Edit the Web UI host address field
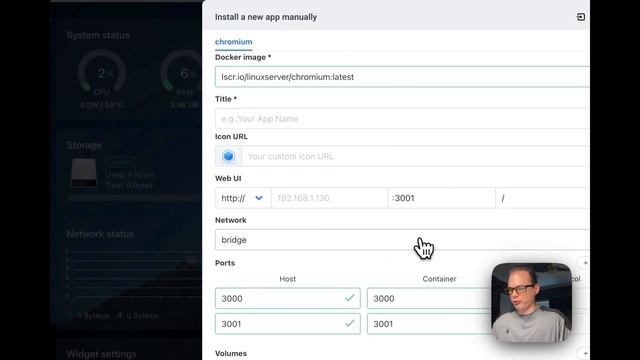Screen dimensions: 640x360 (329, 198)
